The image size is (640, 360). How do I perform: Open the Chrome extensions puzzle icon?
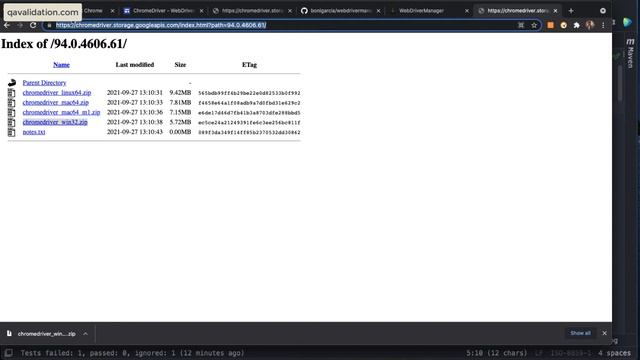click(x=576, y=25)
